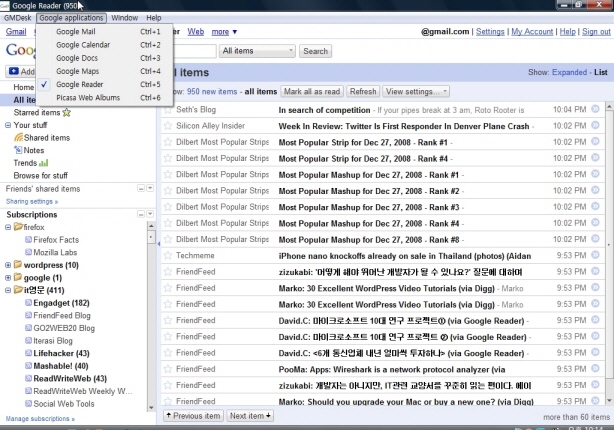Click the ReadWriteWeb feed icon
The image size is (614, 430).
click(28, 378)
